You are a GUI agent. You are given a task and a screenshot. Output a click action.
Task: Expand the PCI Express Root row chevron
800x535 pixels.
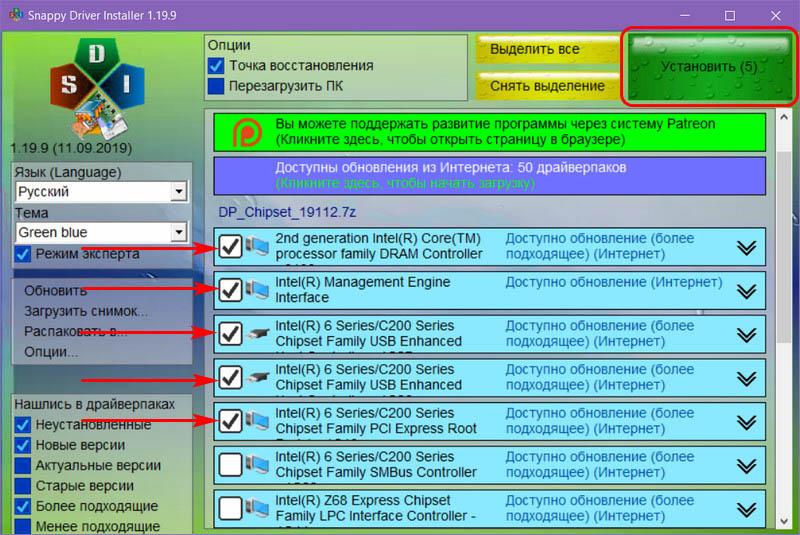746,422
